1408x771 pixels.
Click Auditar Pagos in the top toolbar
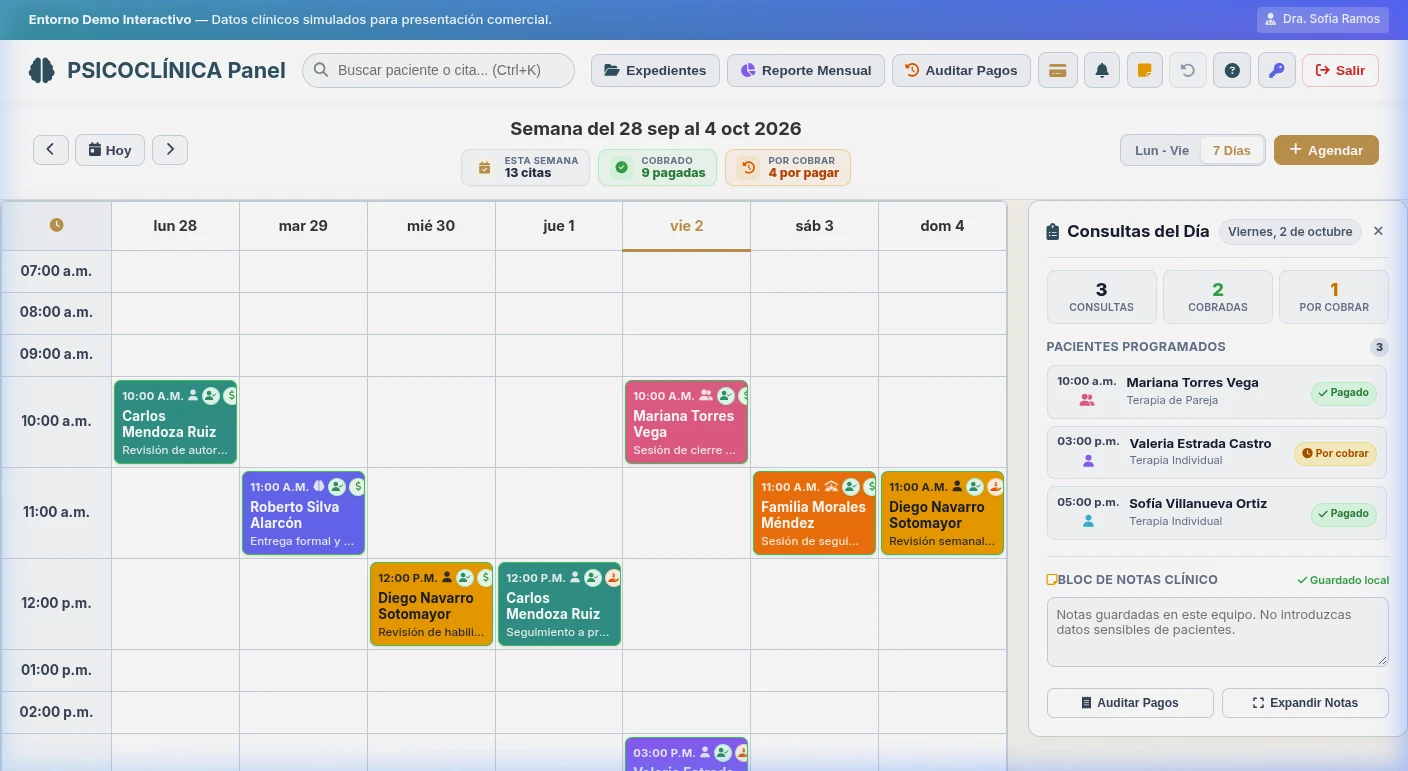pos(961,70)
